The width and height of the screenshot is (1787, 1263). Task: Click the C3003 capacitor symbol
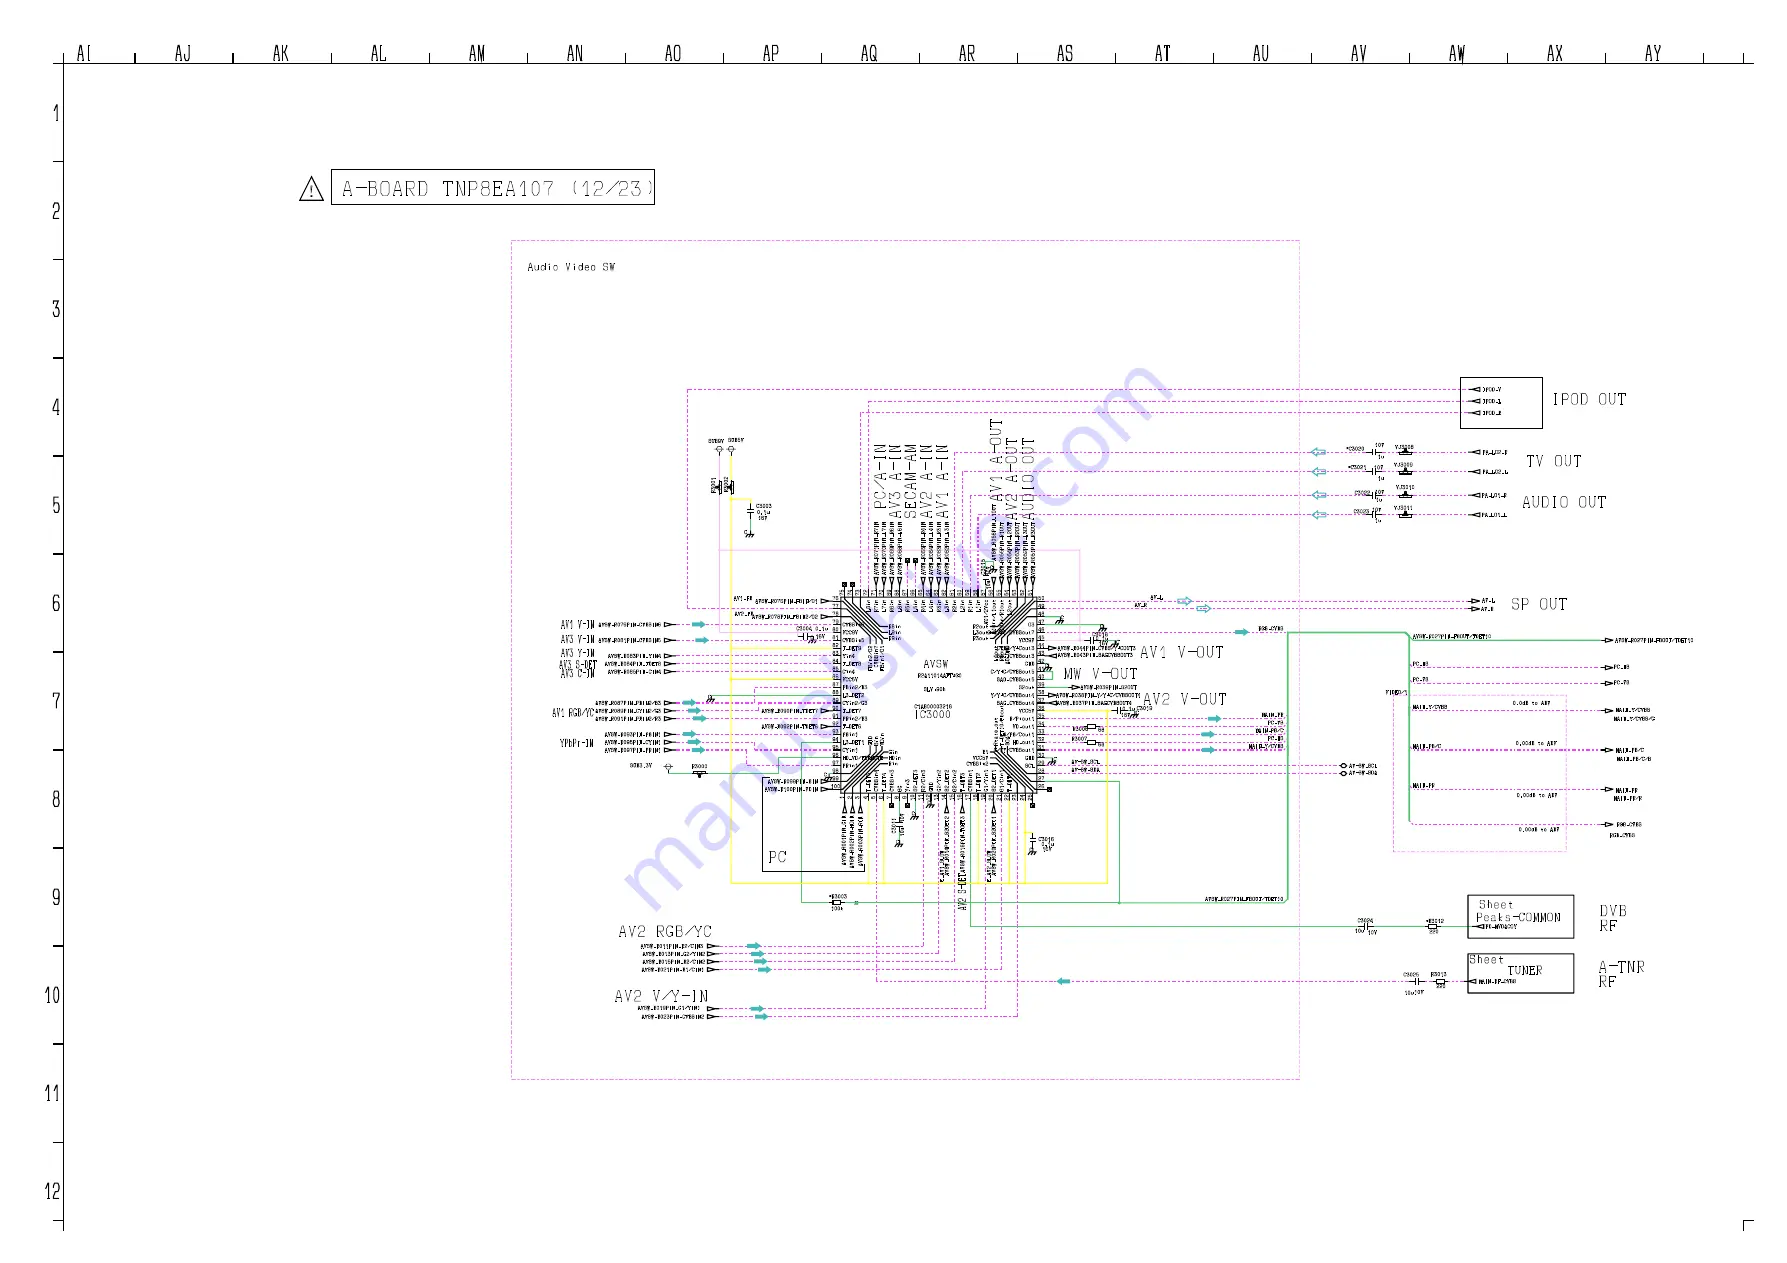[750, 510]
